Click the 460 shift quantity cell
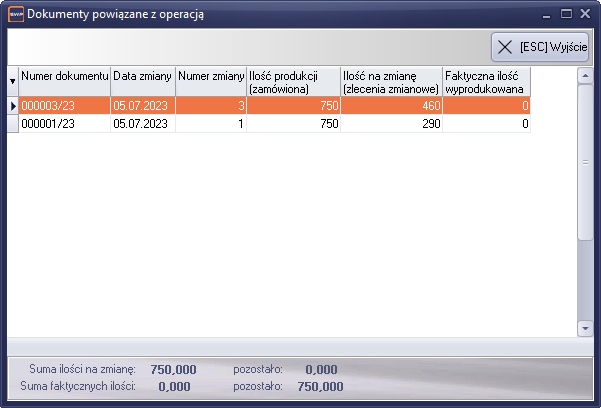Image resolution: width=601 pixels, height=408 pixels. 390,105
